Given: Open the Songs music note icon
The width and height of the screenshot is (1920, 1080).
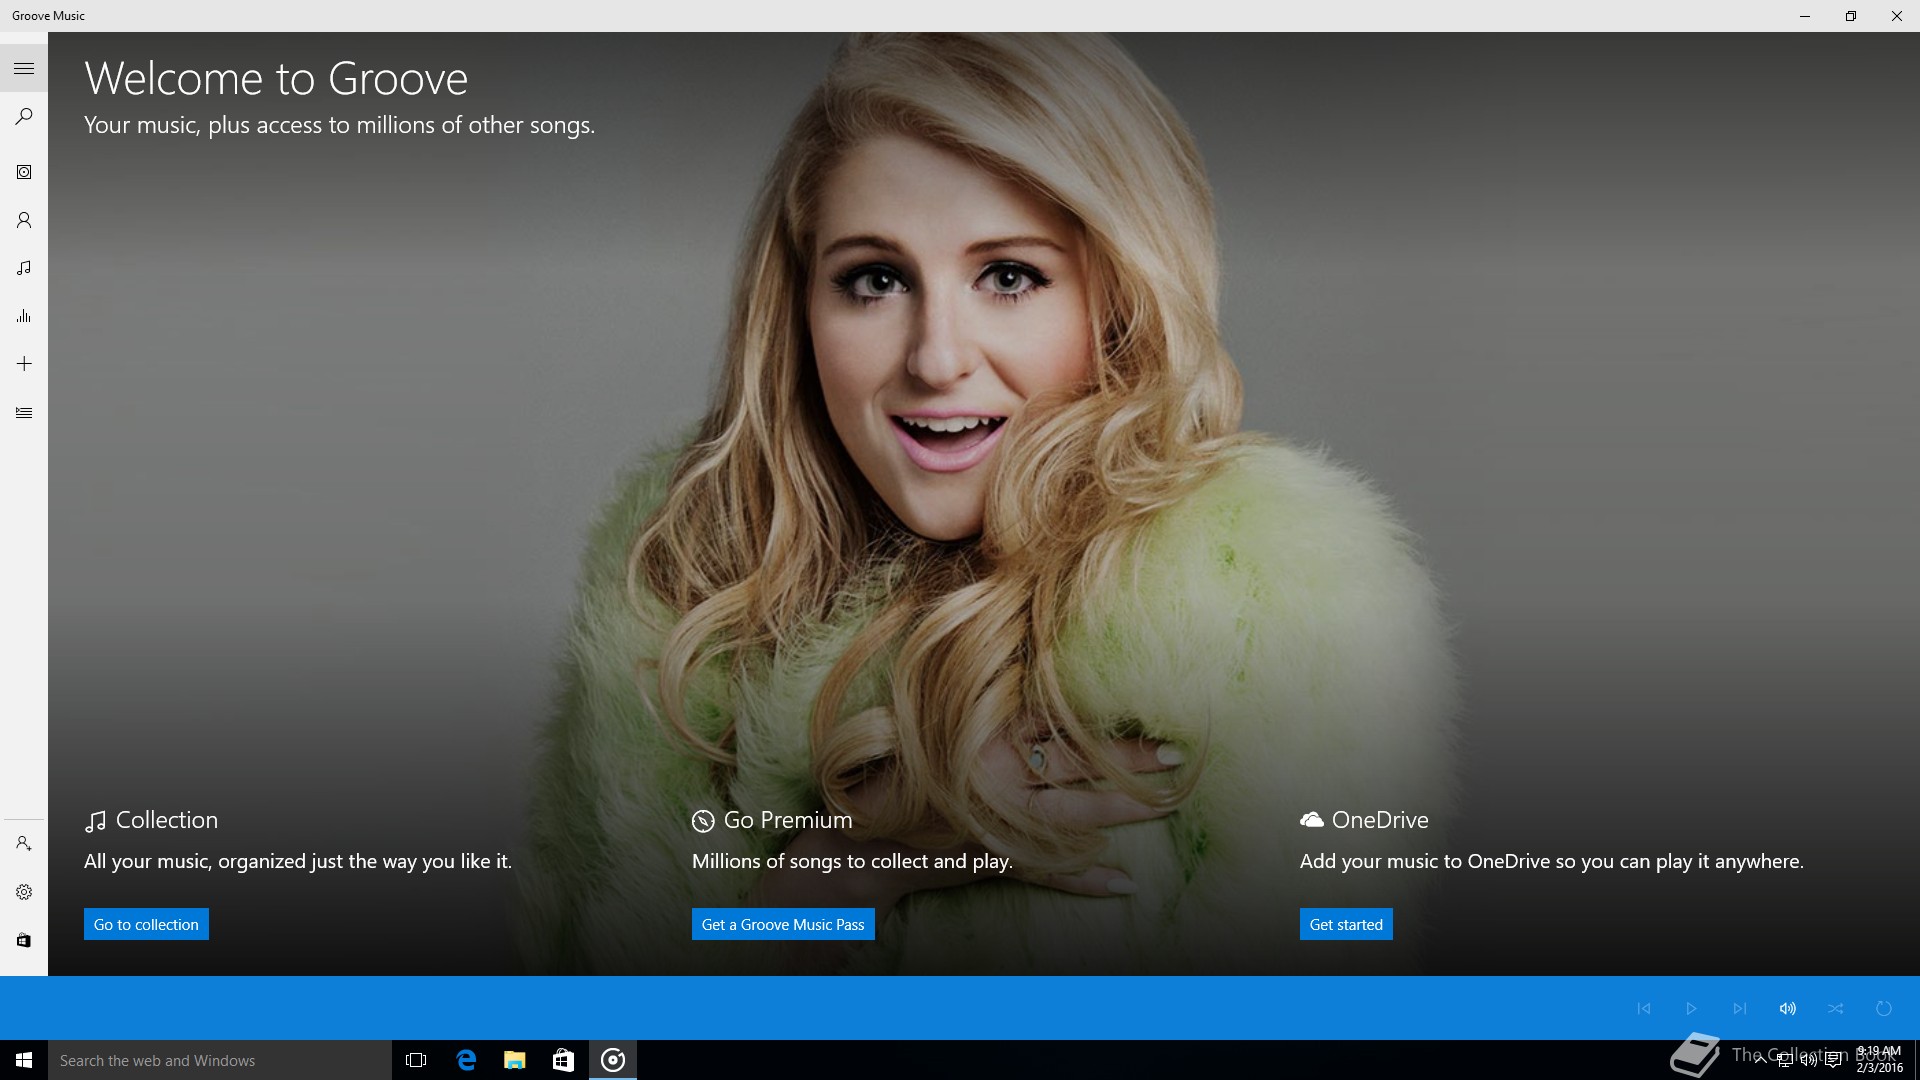Looking at the screenshot, I should 24,268.
